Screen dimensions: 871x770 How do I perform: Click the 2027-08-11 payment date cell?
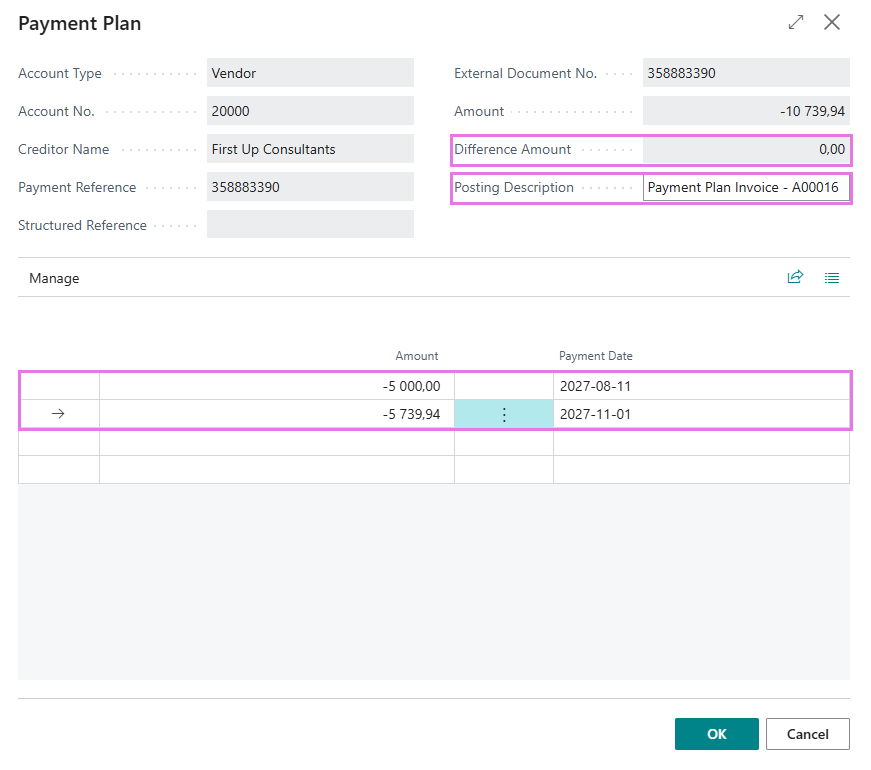tap(701, 386)
